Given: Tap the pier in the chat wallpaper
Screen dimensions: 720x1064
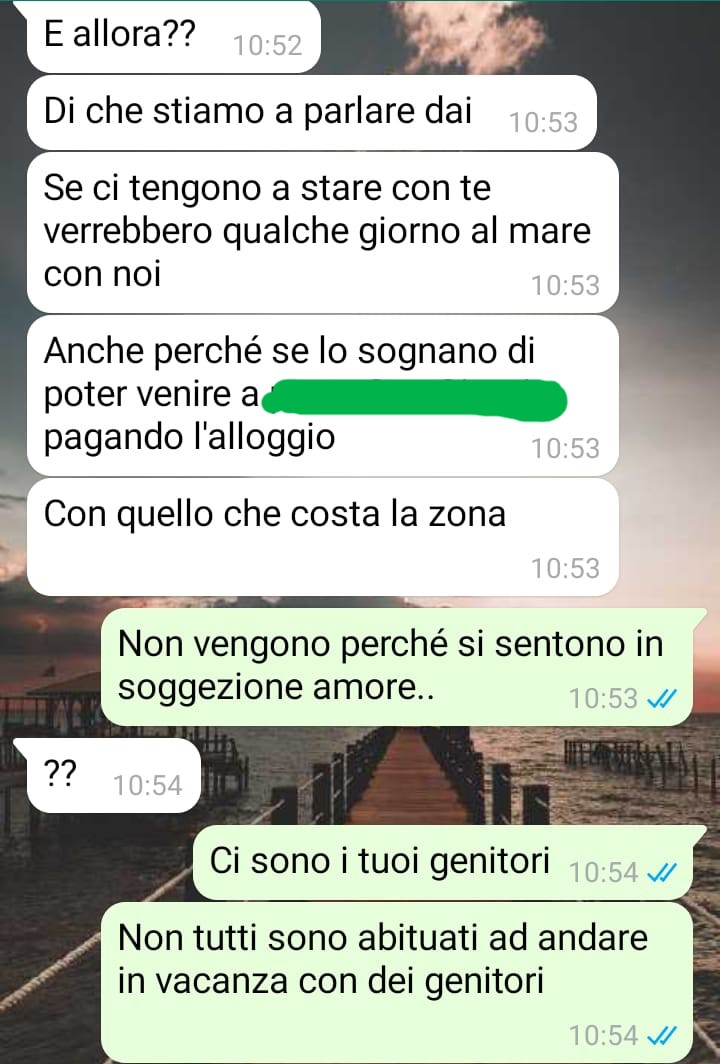Looking at the screenshot, I should 407,774.
